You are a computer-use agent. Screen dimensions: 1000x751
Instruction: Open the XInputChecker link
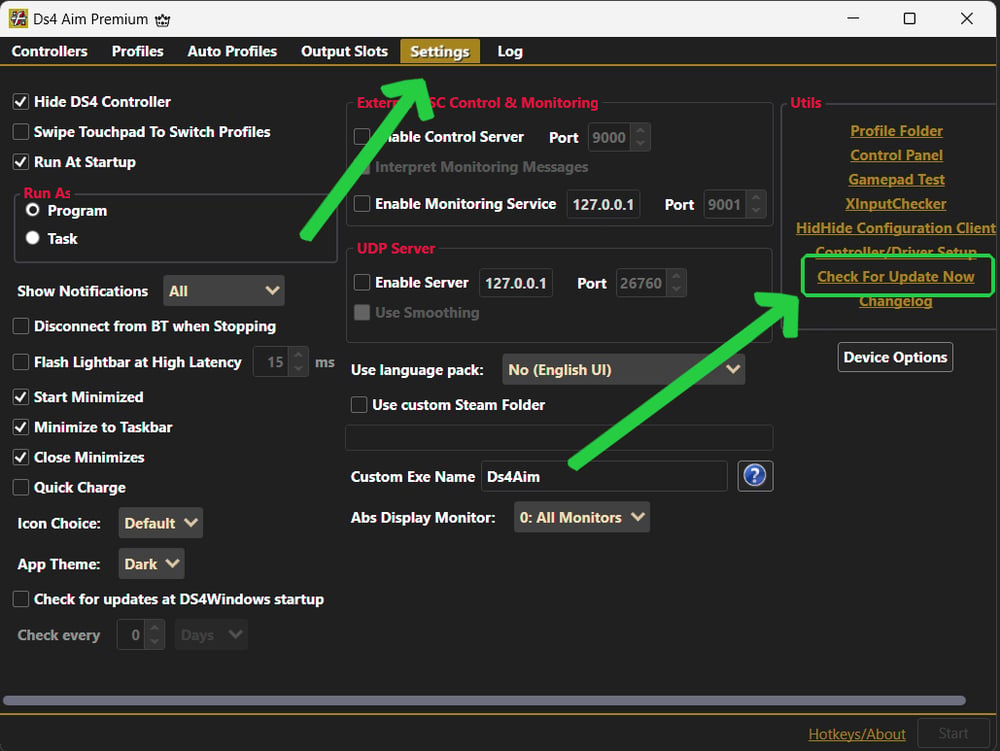(x=896, y=203)
